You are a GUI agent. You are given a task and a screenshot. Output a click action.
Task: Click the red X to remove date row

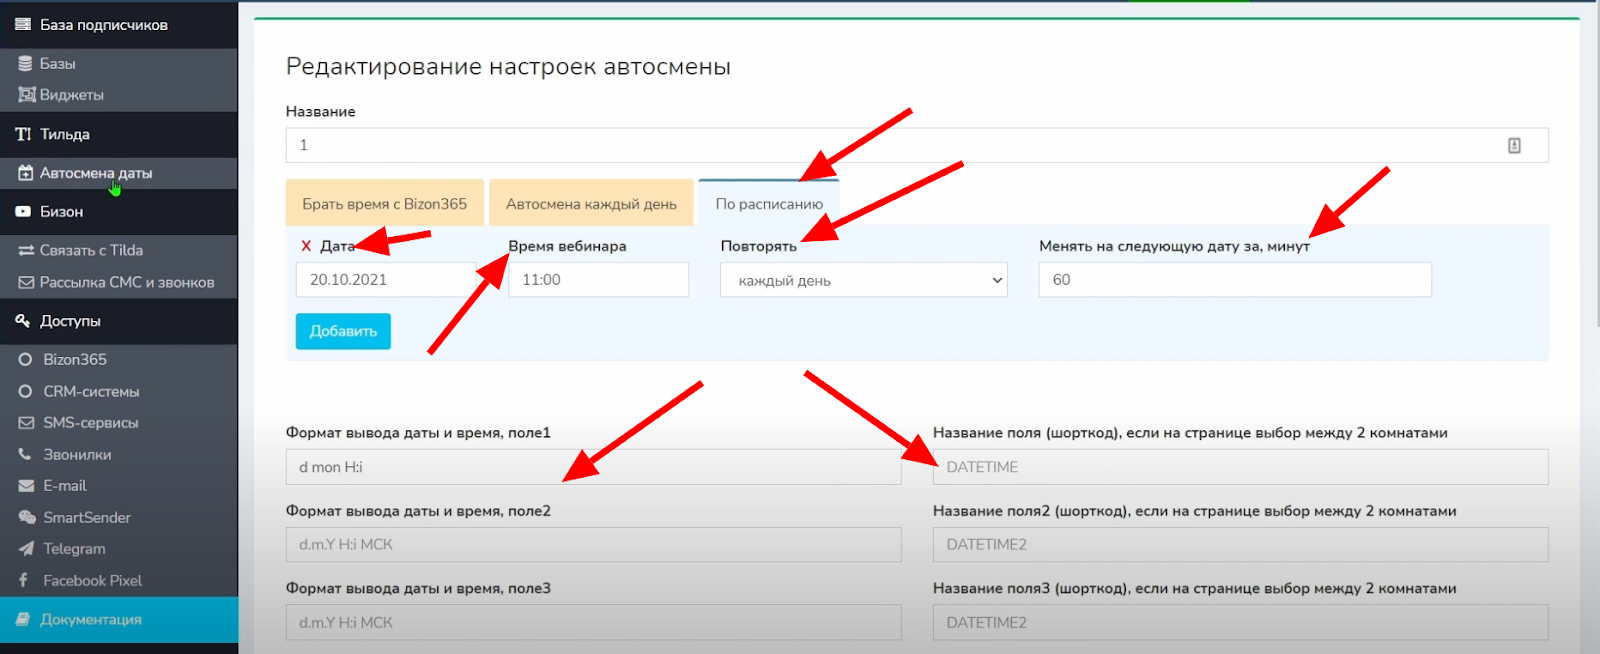[x=306, y=246]
